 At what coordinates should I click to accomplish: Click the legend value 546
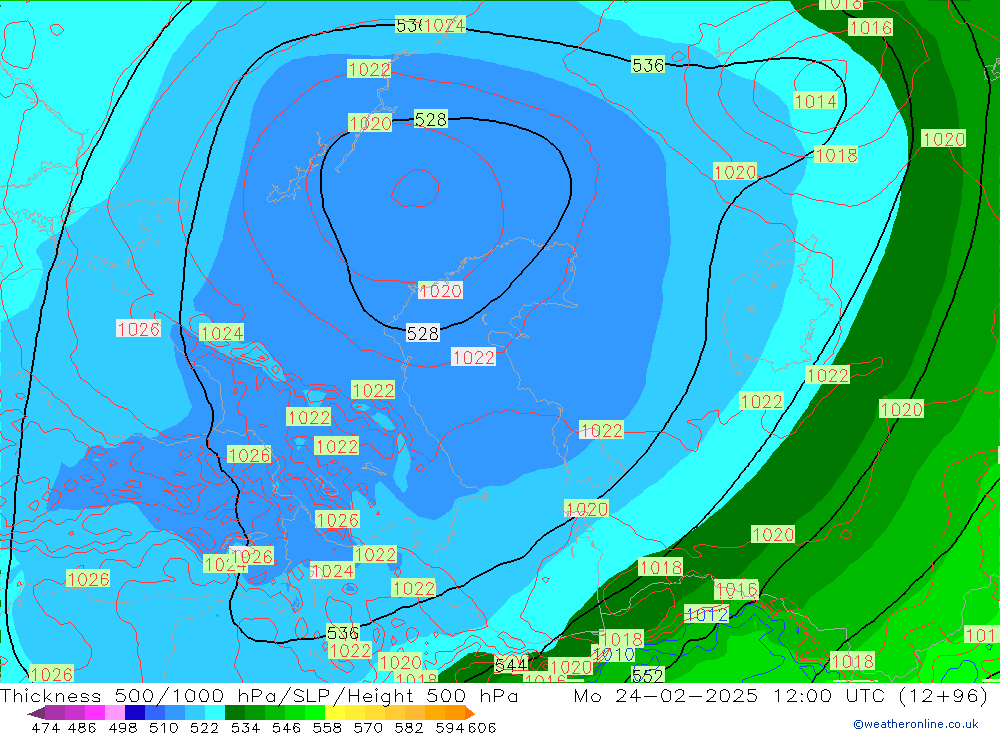[286, 727]
